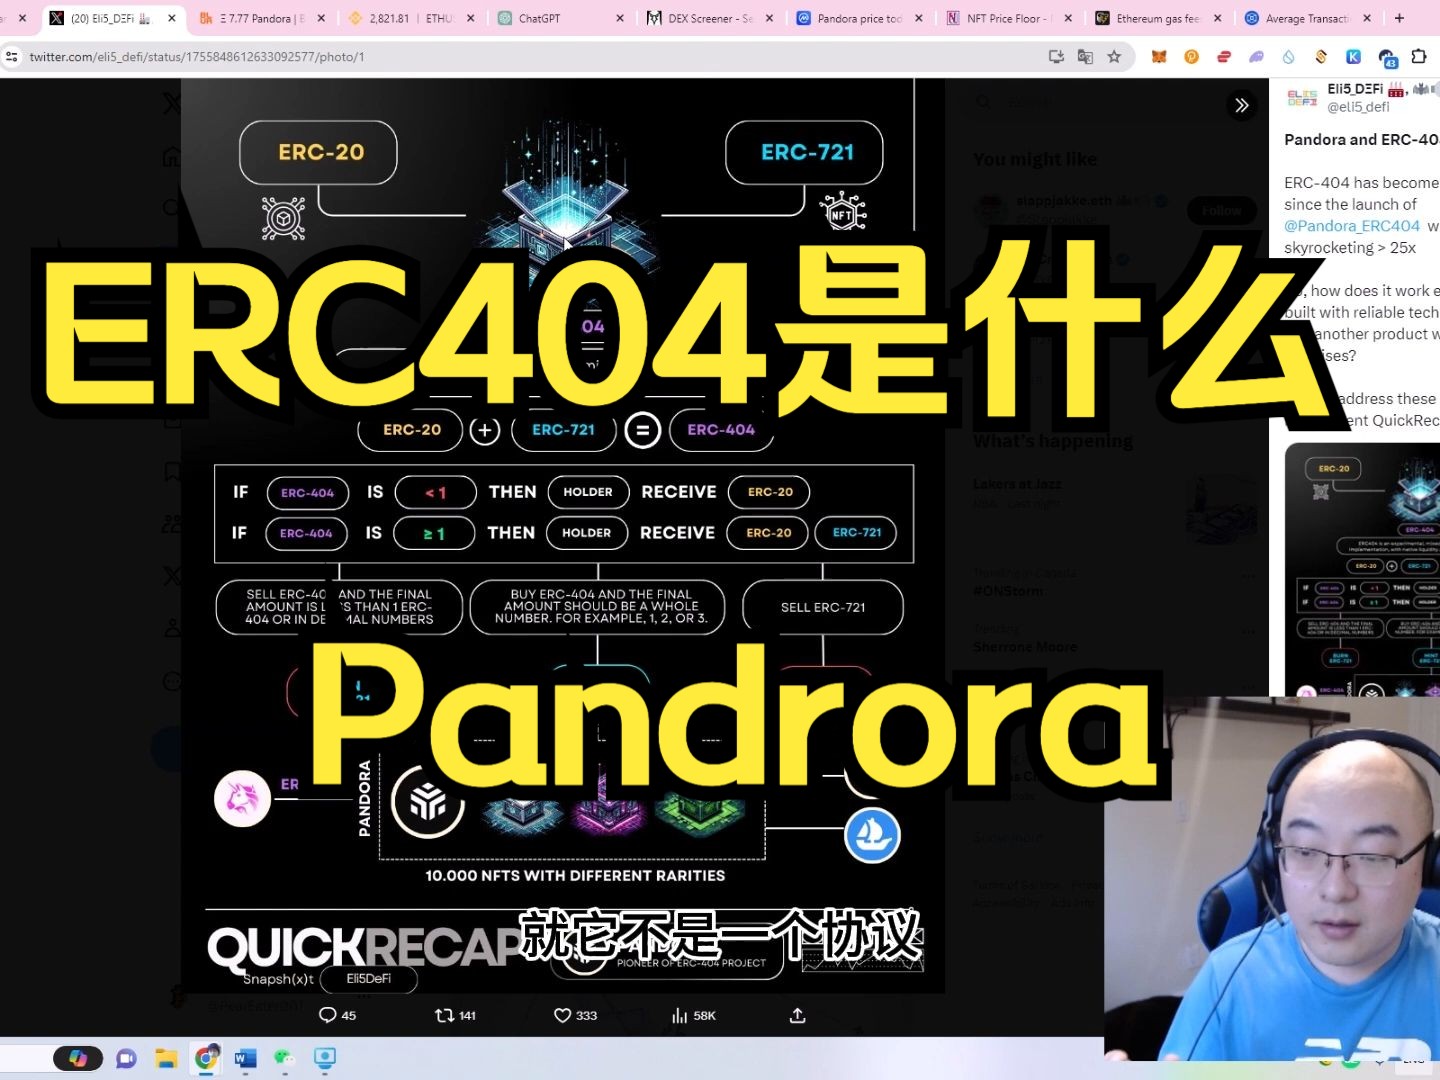This screenshot has width=1440, height=1080.
Task: Open the purple Phantom extension icon
Action: coord(1257,57)
